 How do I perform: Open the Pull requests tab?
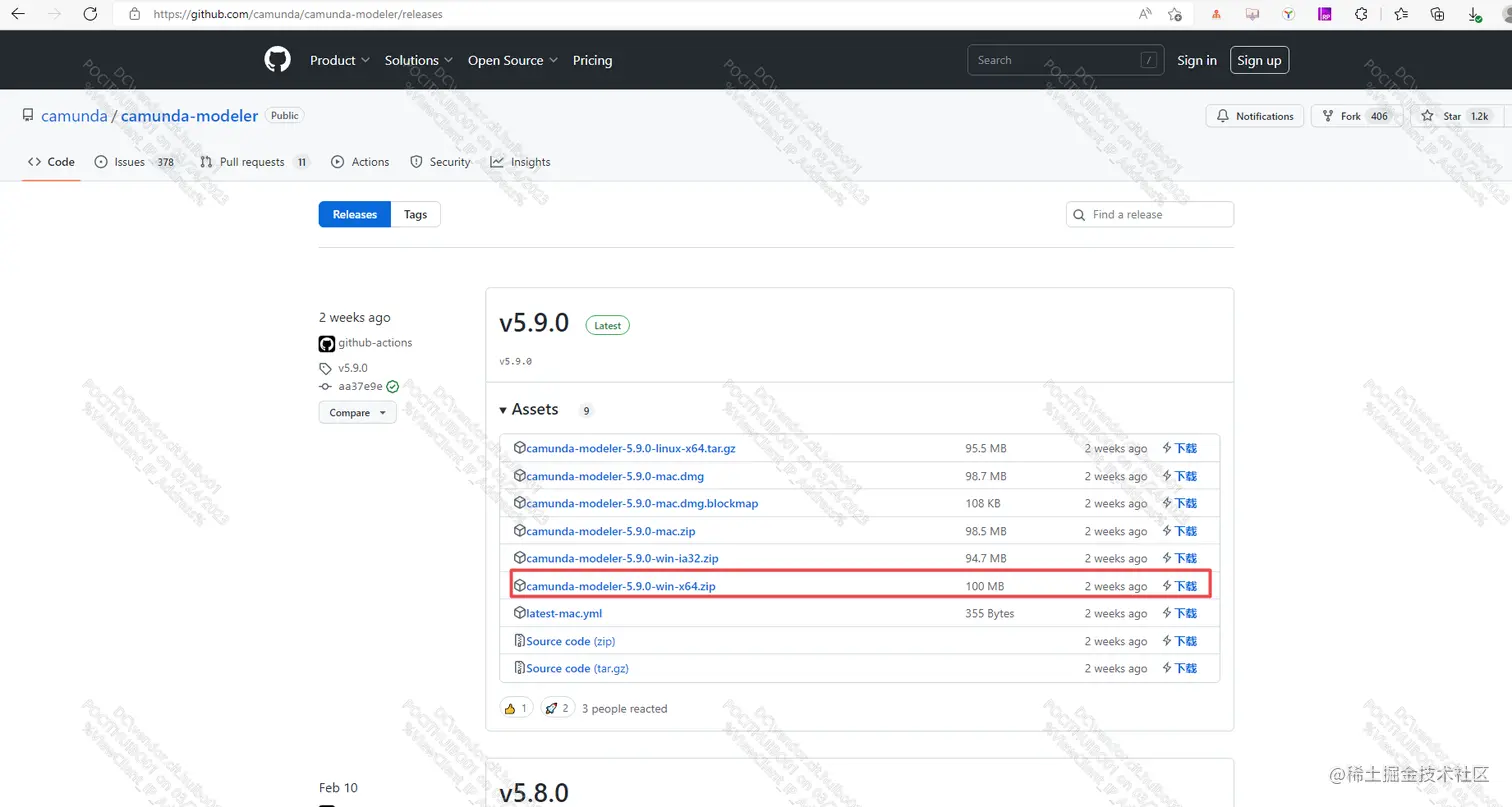pyautogui.click(x=254, y=162)
